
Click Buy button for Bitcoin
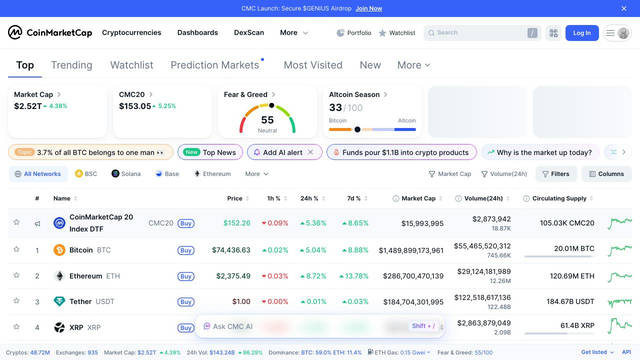coord(186,250)
